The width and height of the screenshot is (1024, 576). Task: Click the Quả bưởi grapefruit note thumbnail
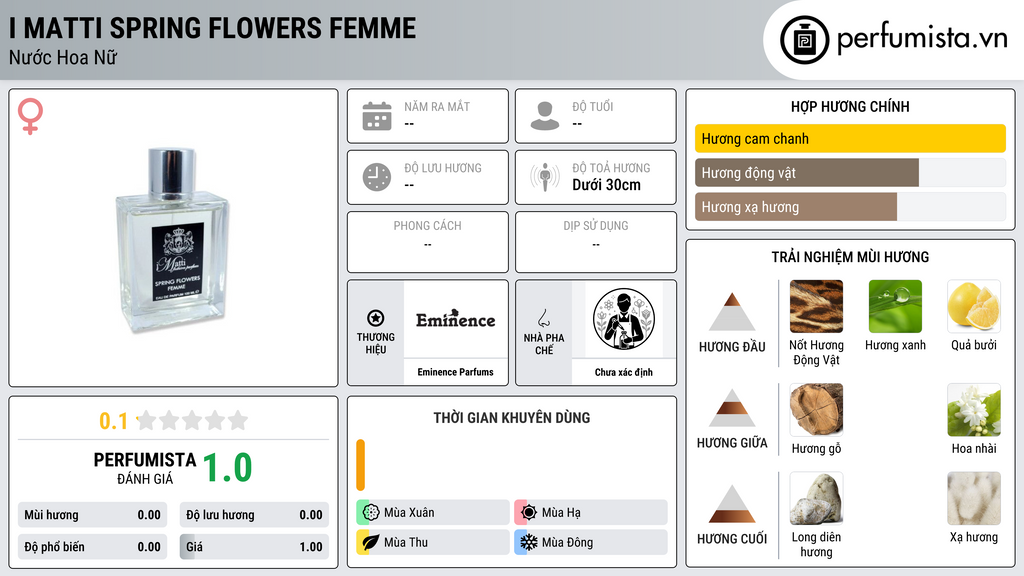click(x=973, y=306)
